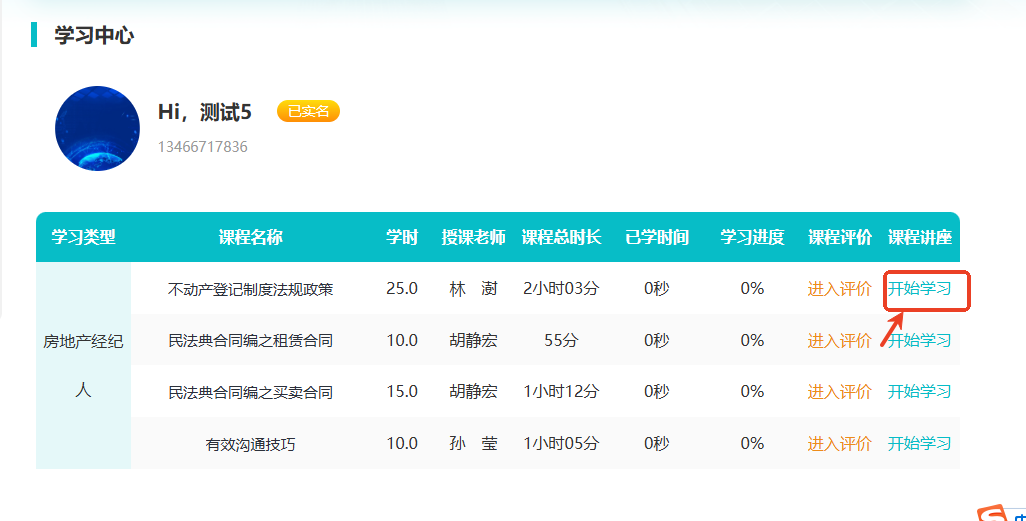
Task: Click 进入评价 in the 租赁合同 row
Action: tap(839, 340)
